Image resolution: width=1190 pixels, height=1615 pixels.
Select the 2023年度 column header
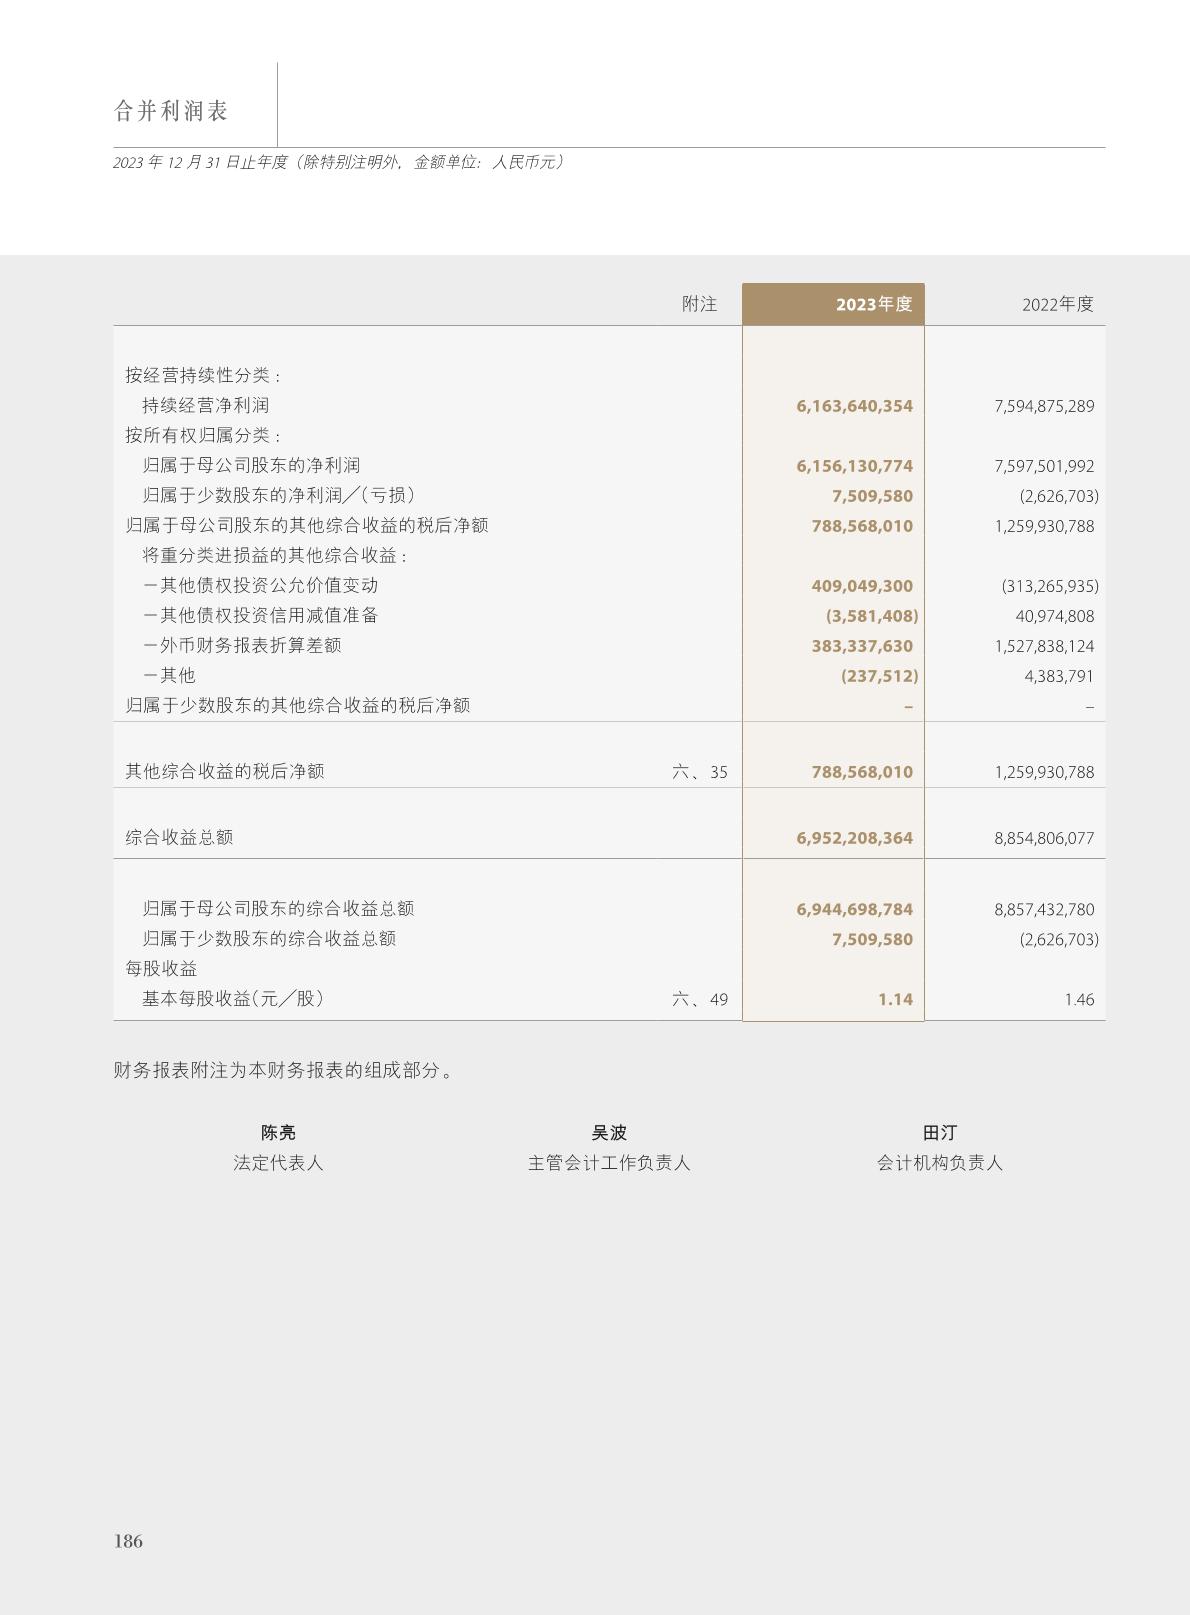click(x=873, y=304)
